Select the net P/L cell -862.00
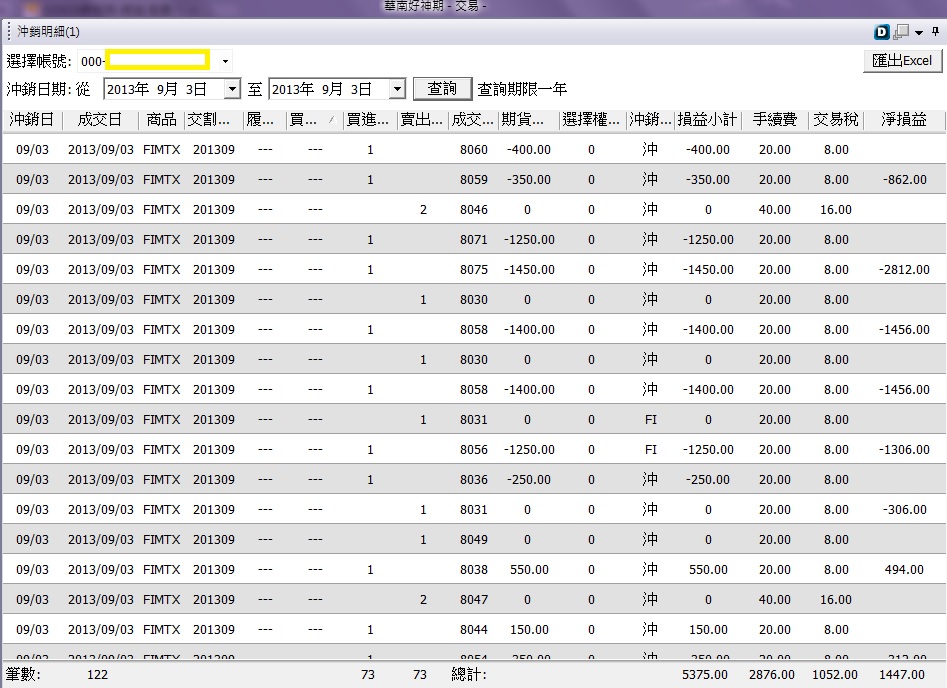Viewport: 947px width, 688px height. click(904, 179)
